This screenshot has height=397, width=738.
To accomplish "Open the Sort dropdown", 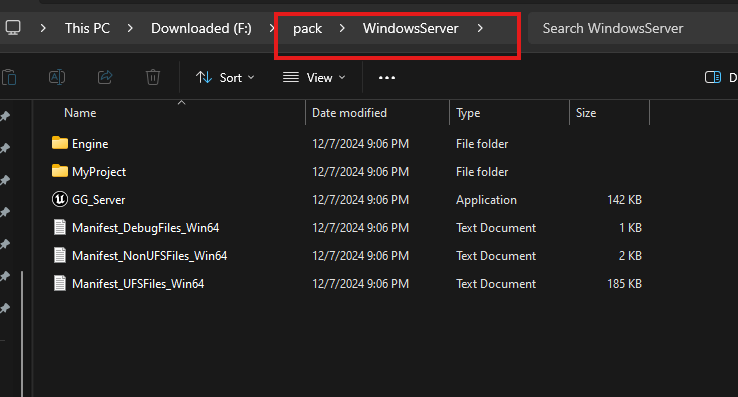I will coord(225,78).
